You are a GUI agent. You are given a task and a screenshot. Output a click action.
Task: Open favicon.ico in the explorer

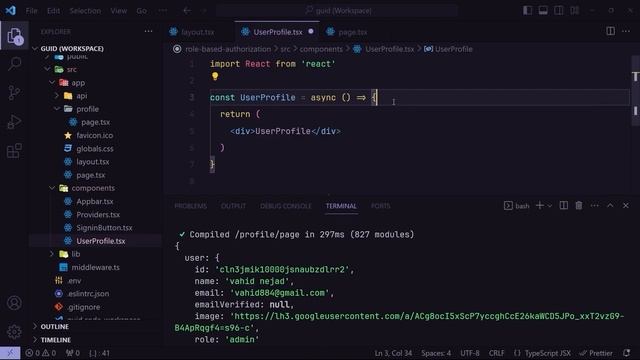(x=95, y=135)
